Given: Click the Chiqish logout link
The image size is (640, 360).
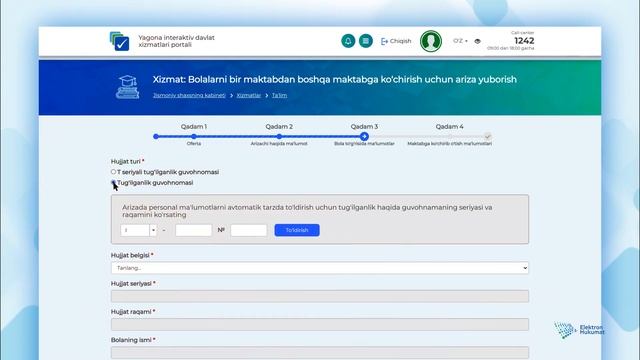Looking at the screenshot, I should (x=396, y=41).
